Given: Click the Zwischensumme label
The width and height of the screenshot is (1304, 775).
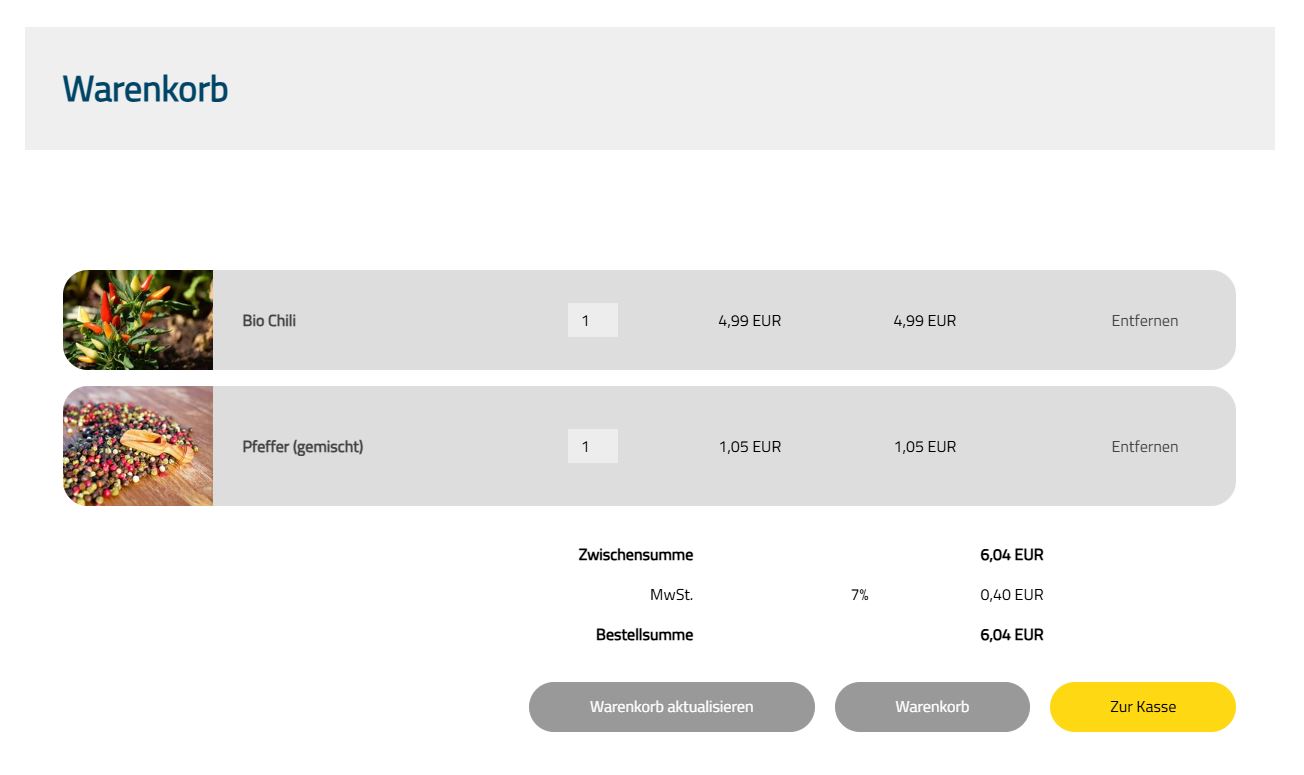Looking at the screenshot, I should pos(635,555).
